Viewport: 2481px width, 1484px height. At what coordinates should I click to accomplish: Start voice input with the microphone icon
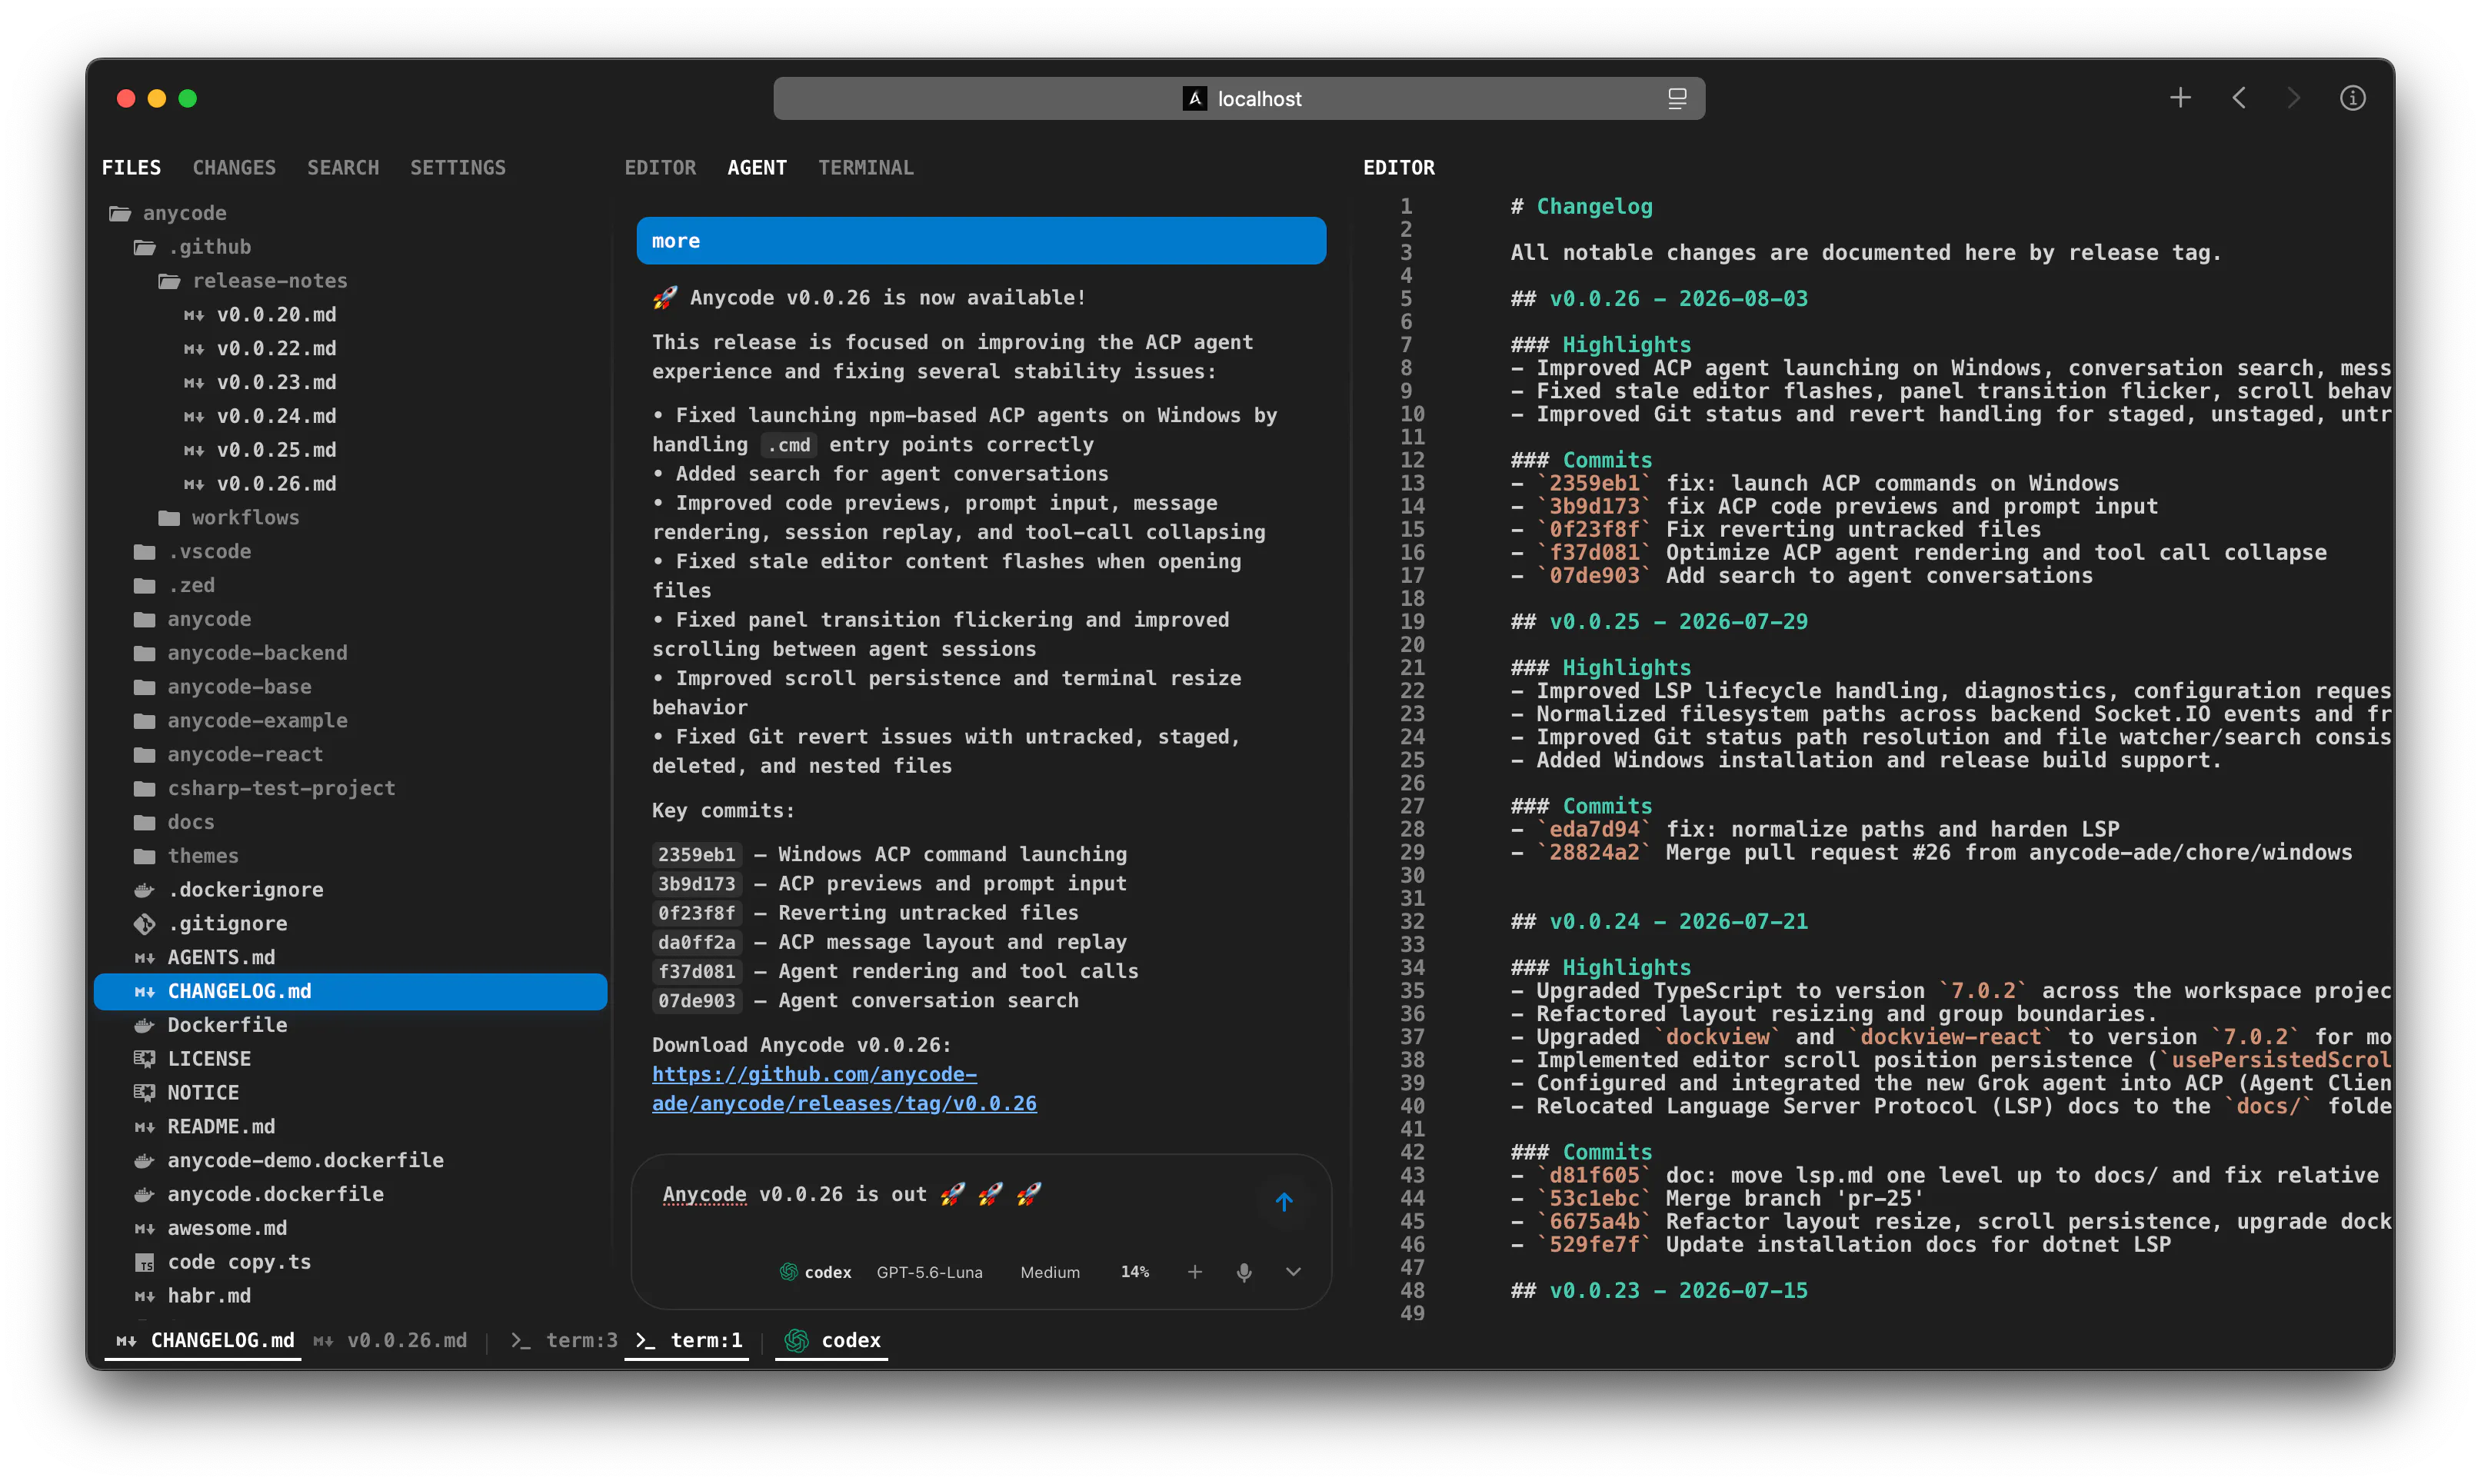coord(1244,1272)
